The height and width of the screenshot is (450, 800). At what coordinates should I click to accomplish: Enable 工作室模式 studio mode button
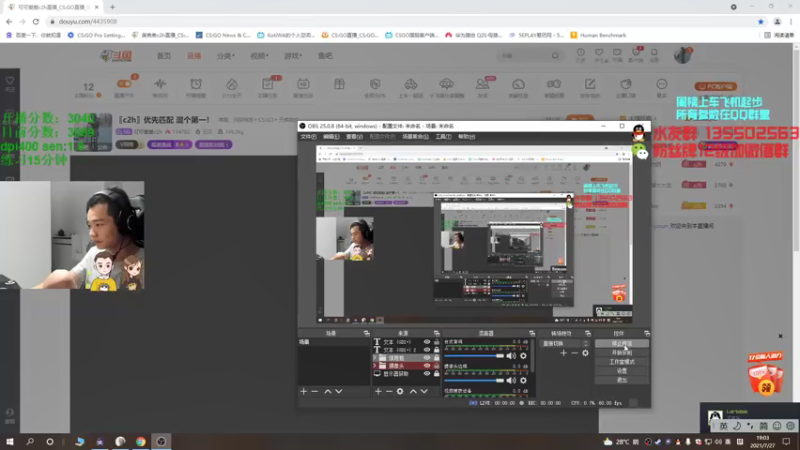click(x=622, y=362)
